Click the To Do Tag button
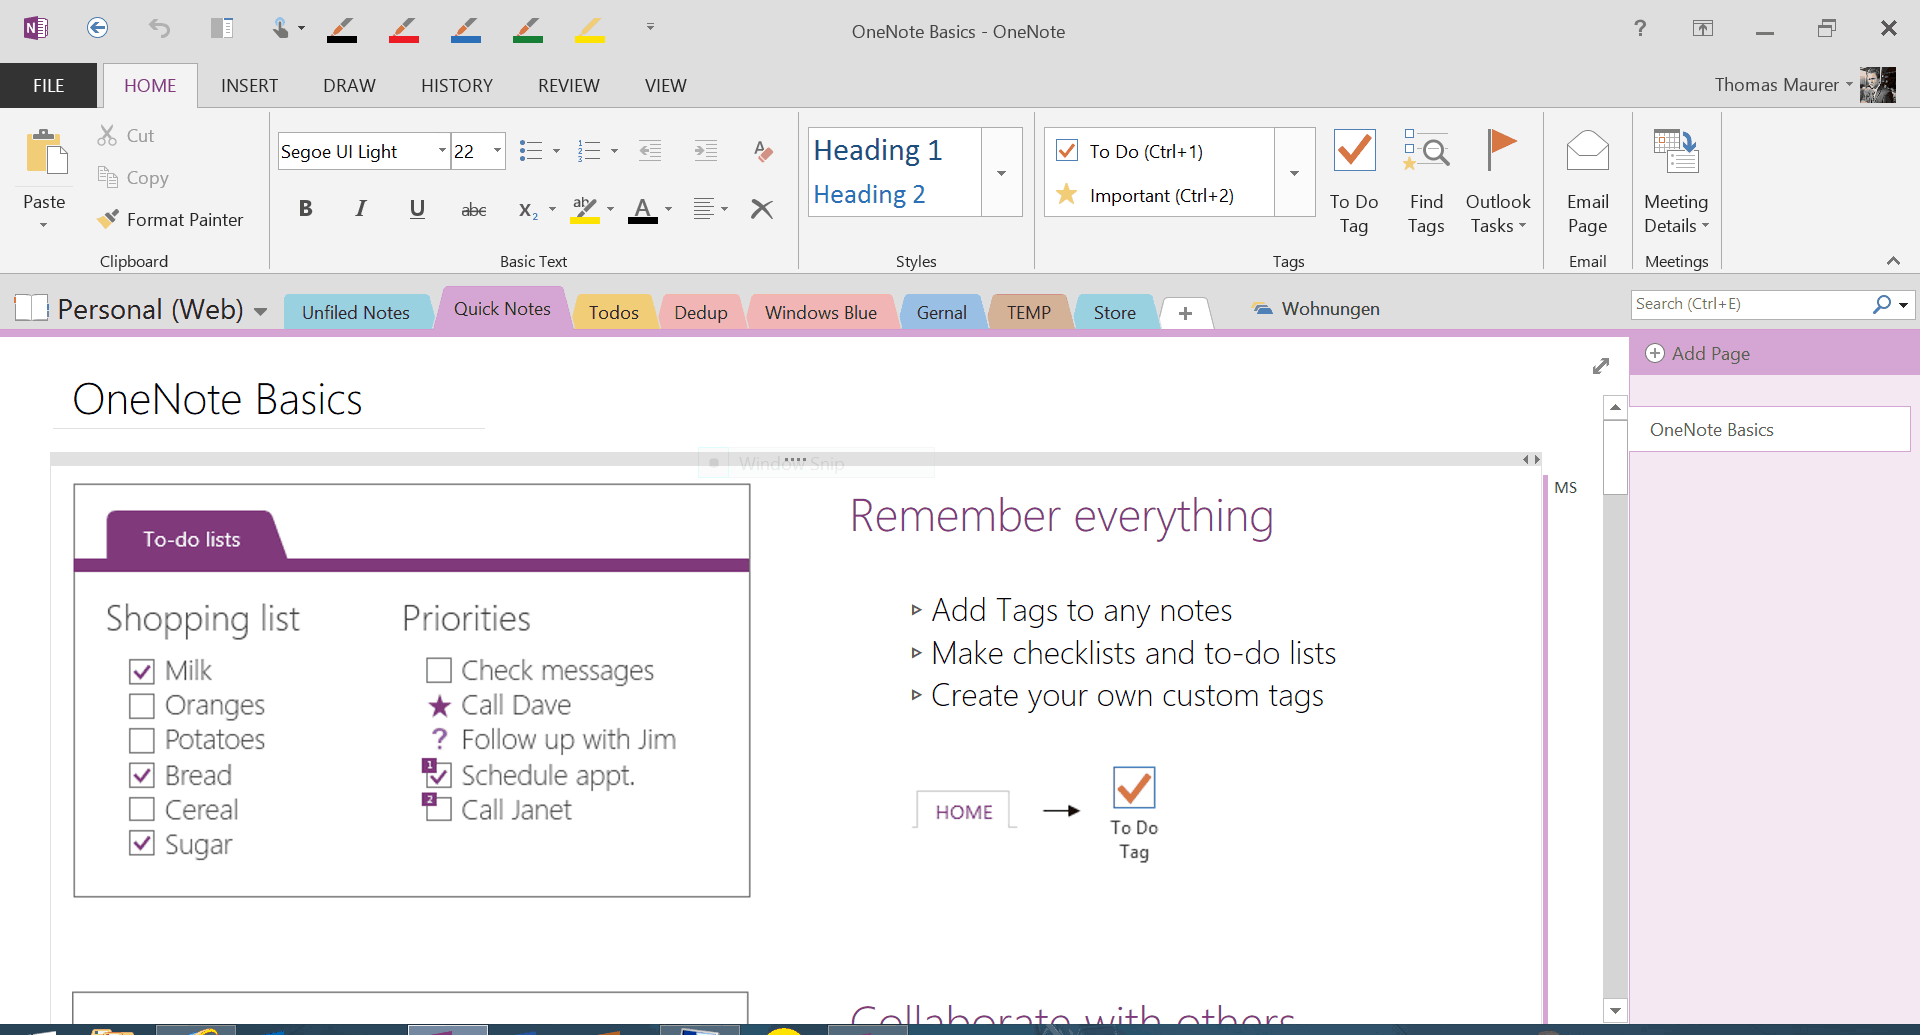This screenshot has height=1035, width=1920. tap(1354, 182)
